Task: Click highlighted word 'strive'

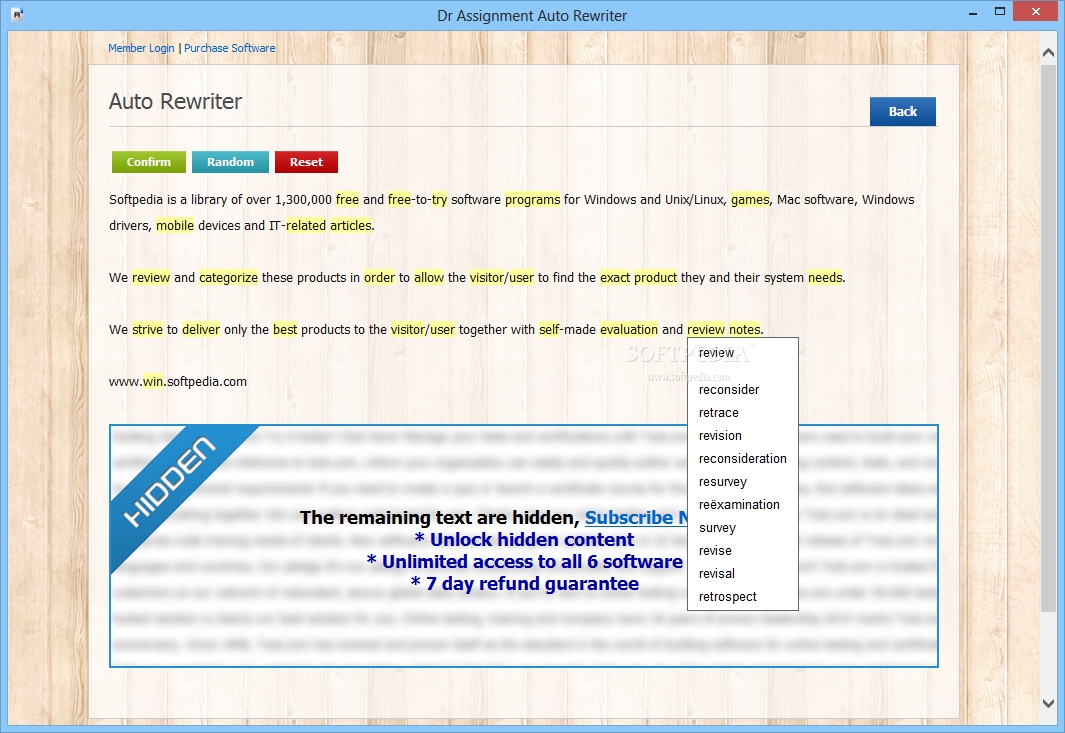Action: point(147,329)
